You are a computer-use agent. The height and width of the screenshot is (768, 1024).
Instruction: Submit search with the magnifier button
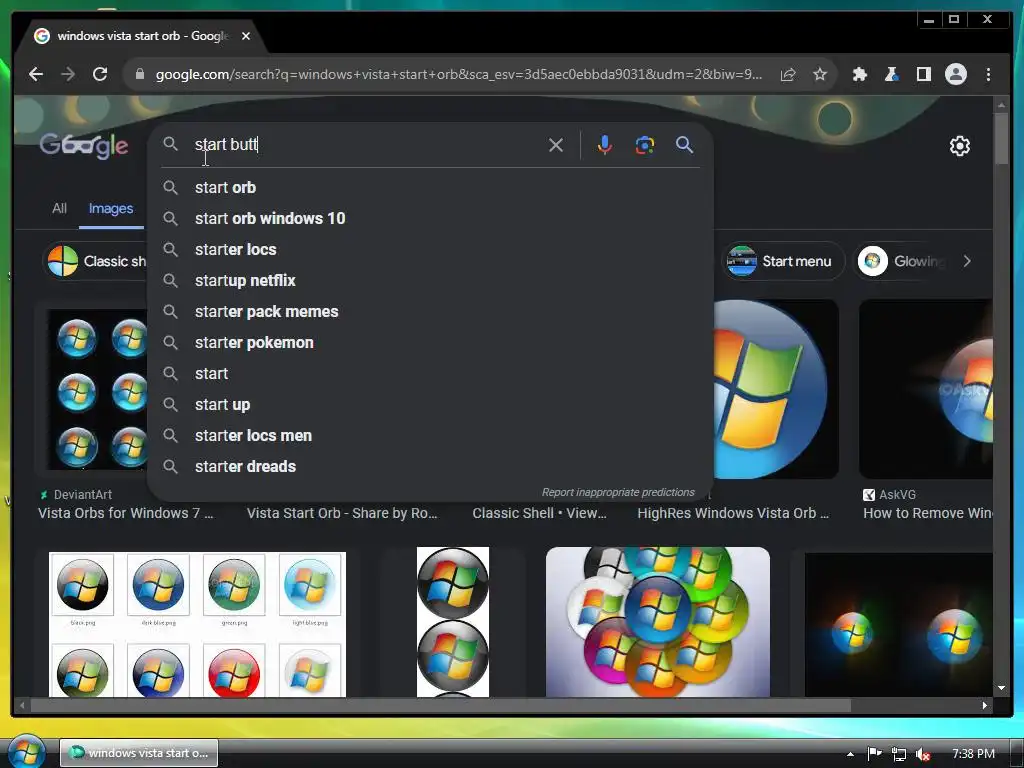(684, 145)
